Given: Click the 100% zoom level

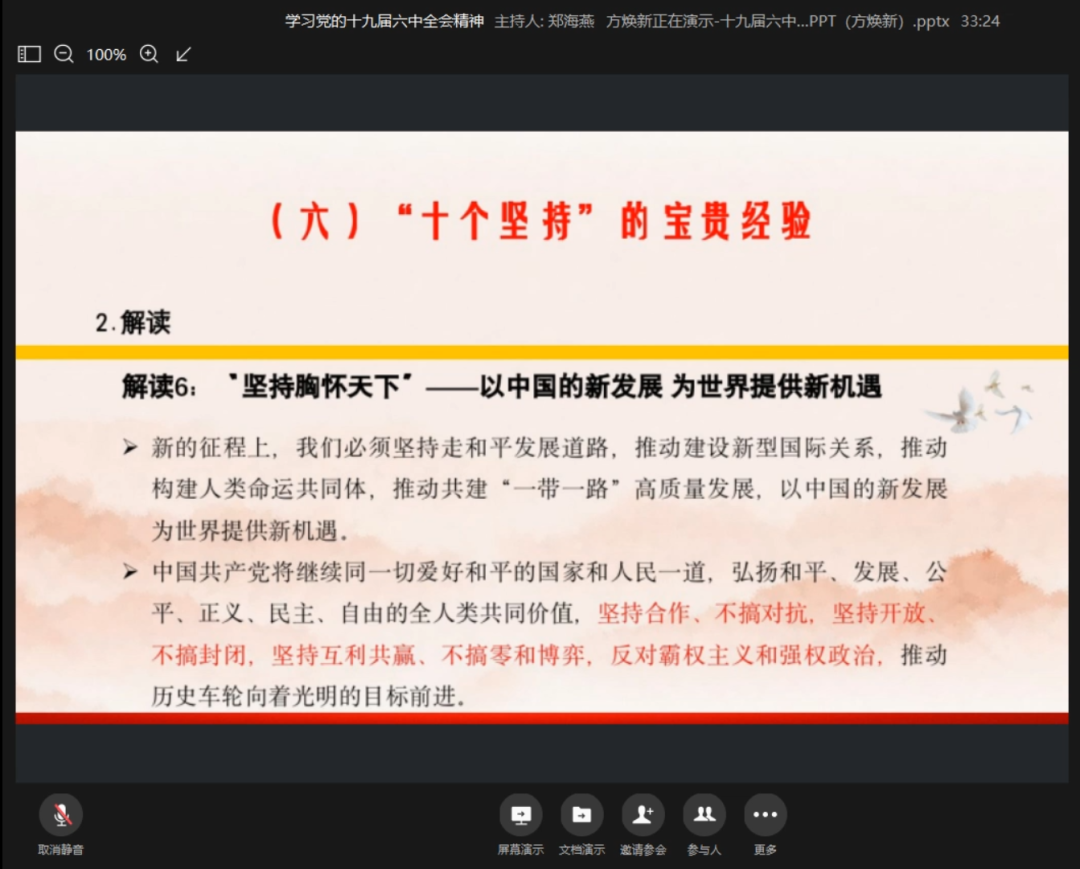Looking at the screenshot, I should click(106, 55).
